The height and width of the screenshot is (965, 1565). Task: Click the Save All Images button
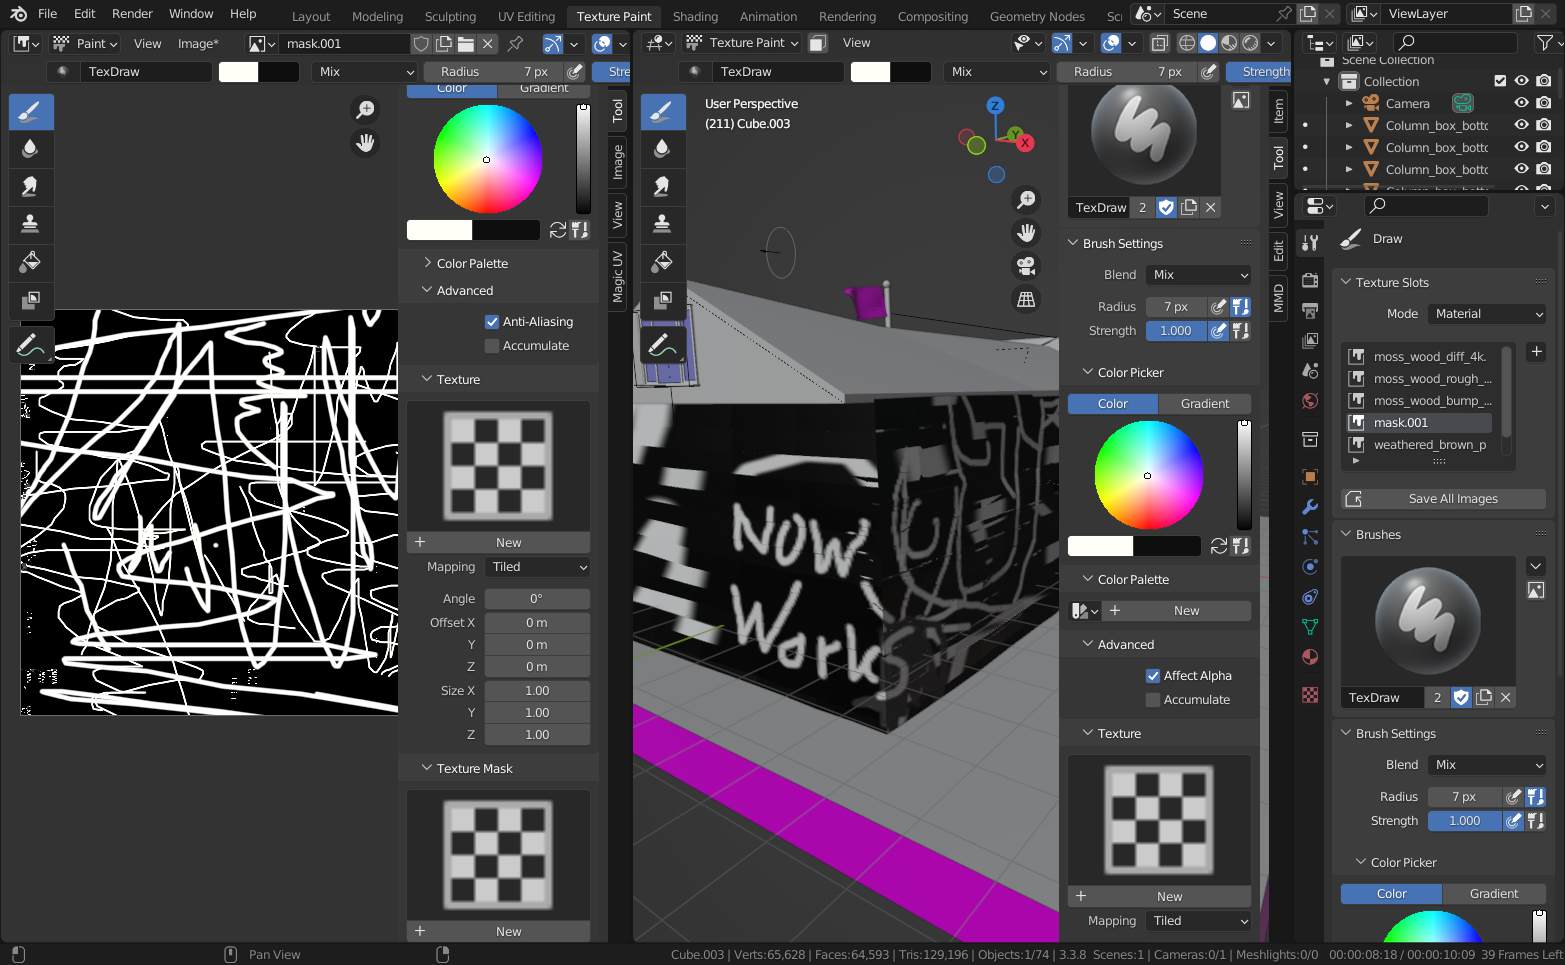point(1441,498)
